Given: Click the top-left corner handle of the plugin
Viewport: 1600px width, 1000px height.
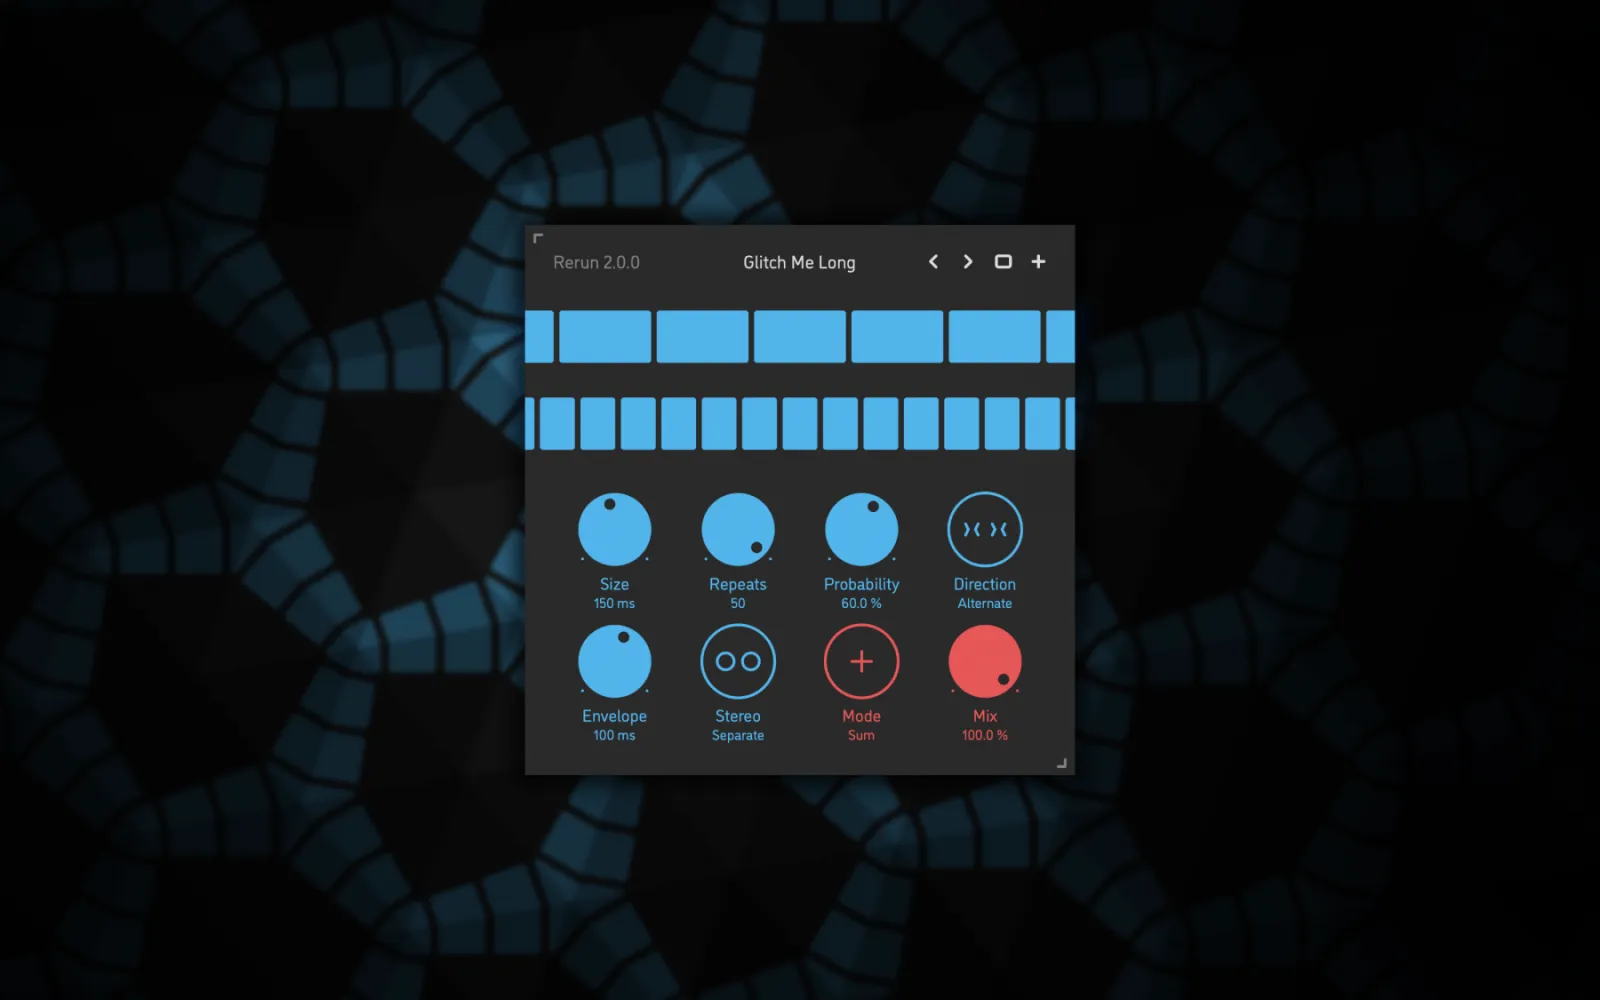Looking at the screenshot, I should tap(538, 238).
